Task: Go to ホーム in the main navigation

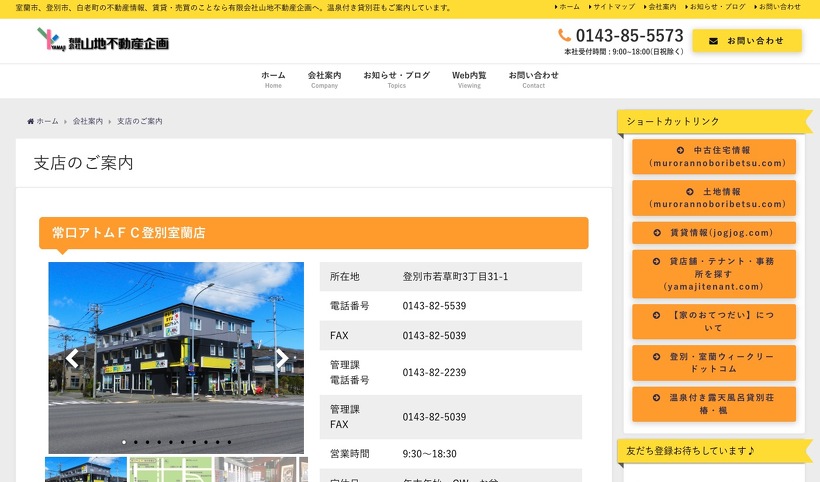Action: [273, 79]
